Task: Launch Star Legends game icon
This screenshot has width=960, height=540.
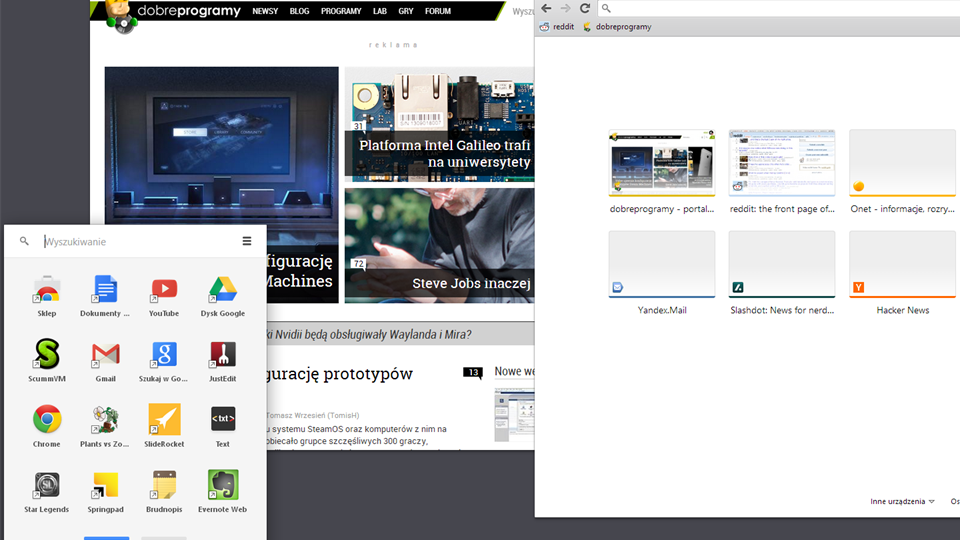Action: coord(47,486)
